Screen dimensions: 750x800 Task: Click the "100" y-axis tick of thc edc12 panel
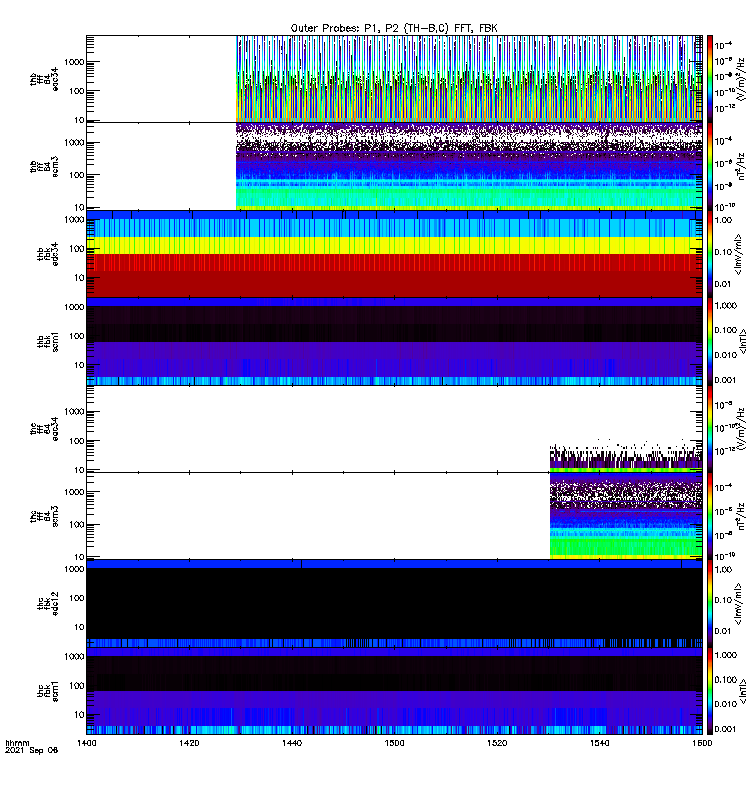tap(77, 598)
